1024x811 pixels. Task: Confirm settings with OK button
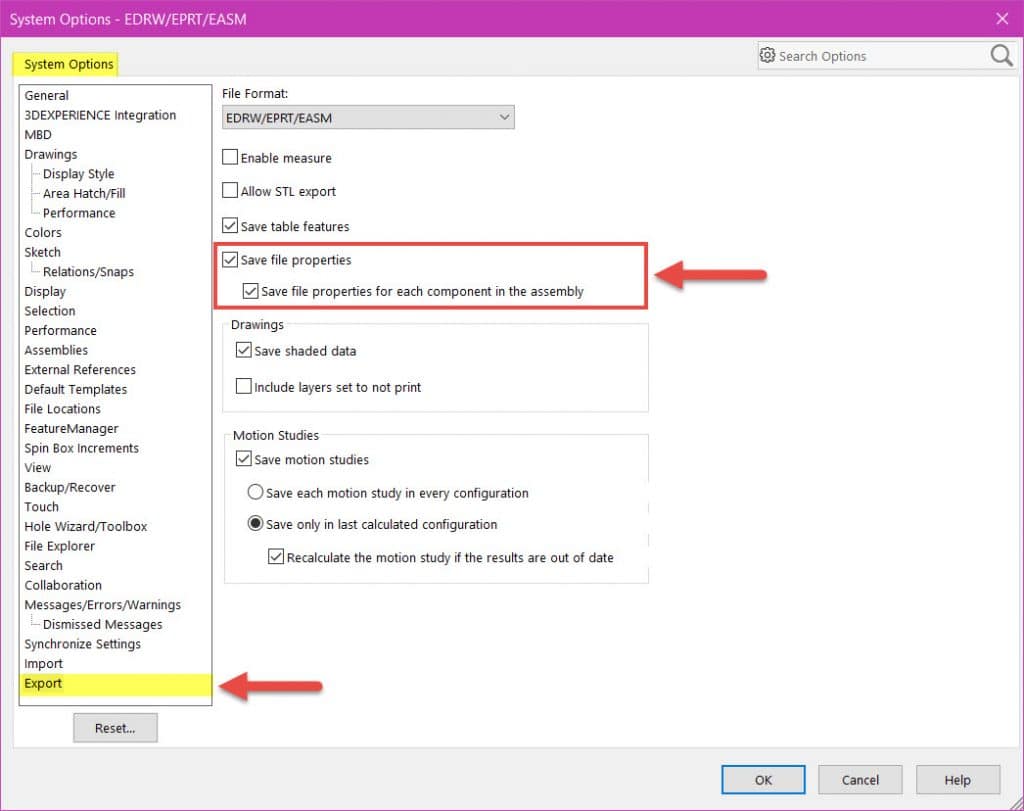(x=763, y=780)
